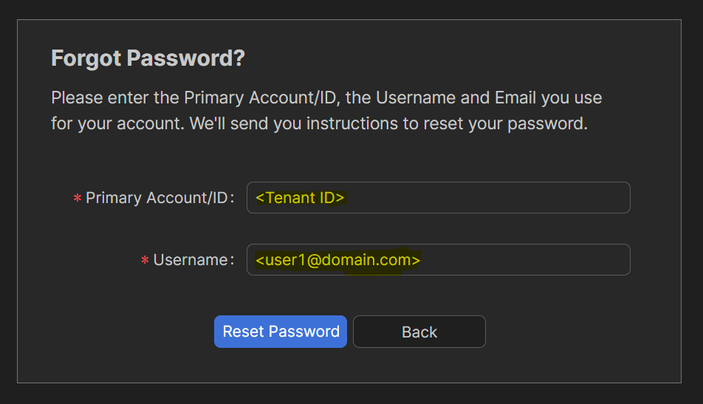Click the red asterisk beside Username
Viewport: 703px width, 404px height.
coord(144,261)
